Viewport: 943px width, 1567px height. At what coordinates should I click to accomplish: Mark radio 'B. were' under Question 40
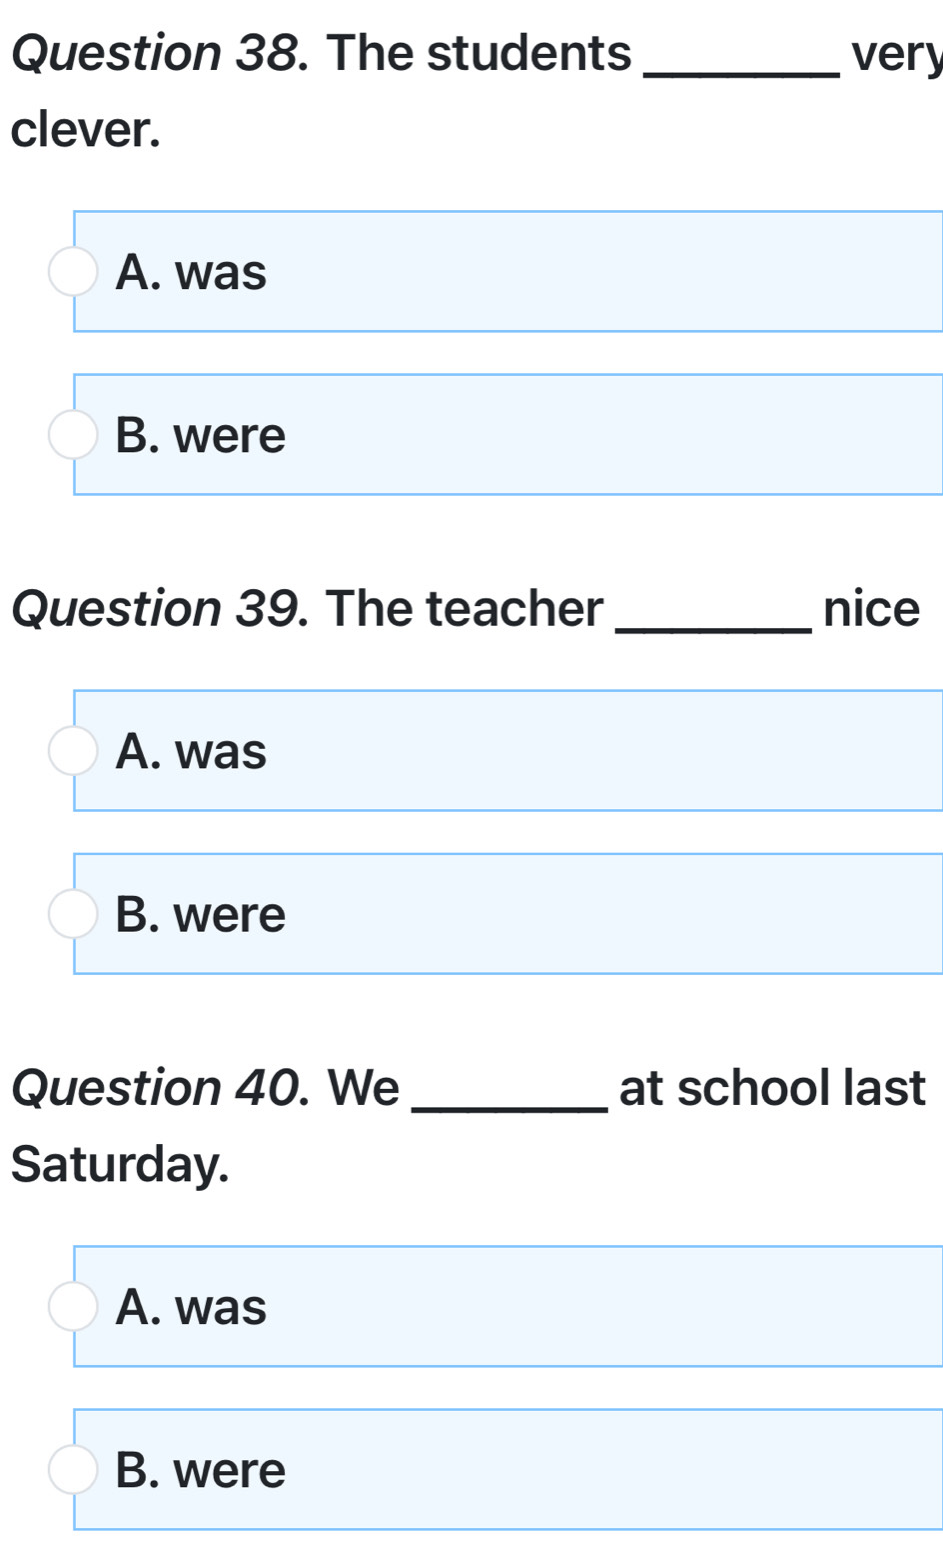[x=73, y=1470]
